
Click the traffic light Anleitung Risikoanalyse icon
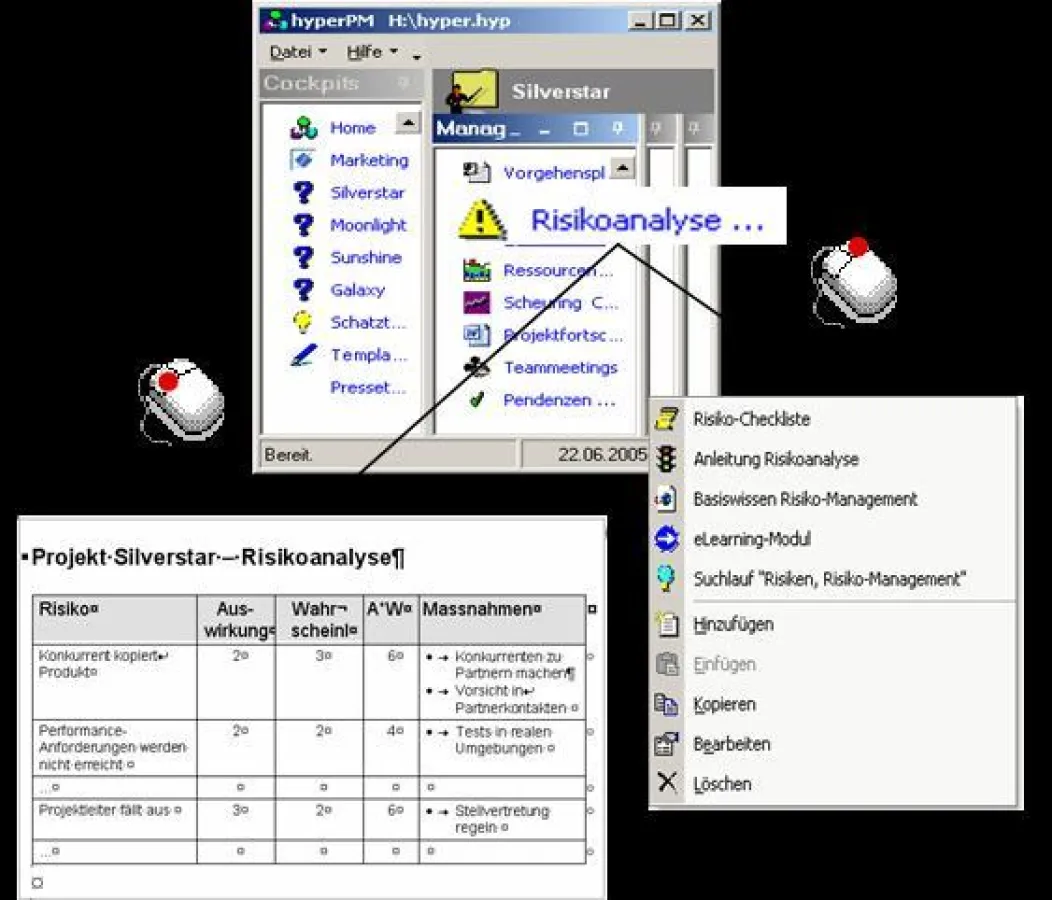coord(666,459)
